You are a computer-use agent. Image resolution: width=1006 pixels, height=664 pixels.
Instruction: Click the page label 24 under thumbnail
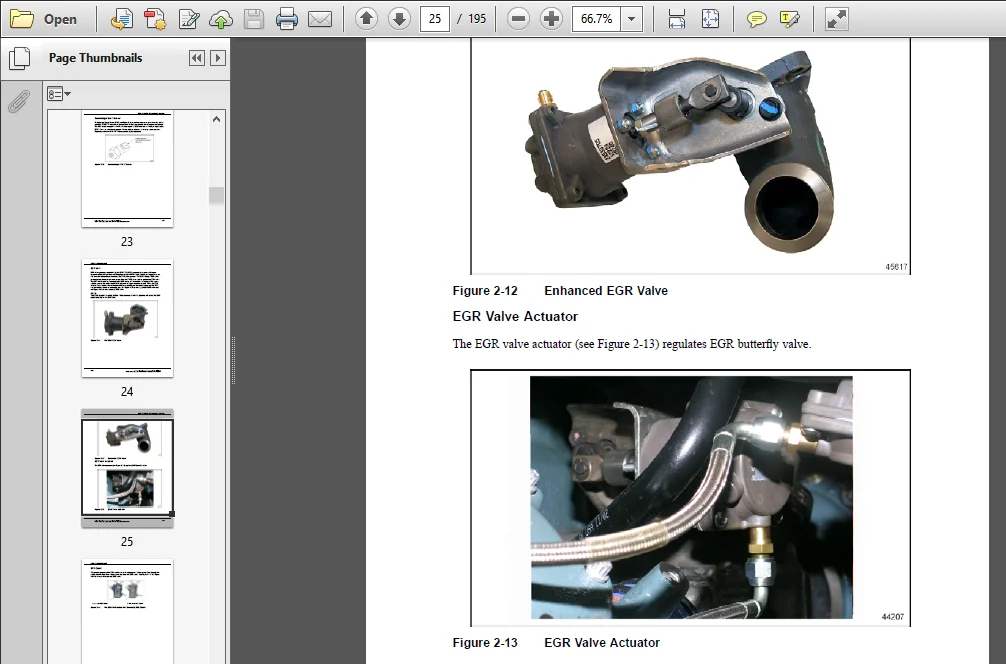tap(127, 391)
